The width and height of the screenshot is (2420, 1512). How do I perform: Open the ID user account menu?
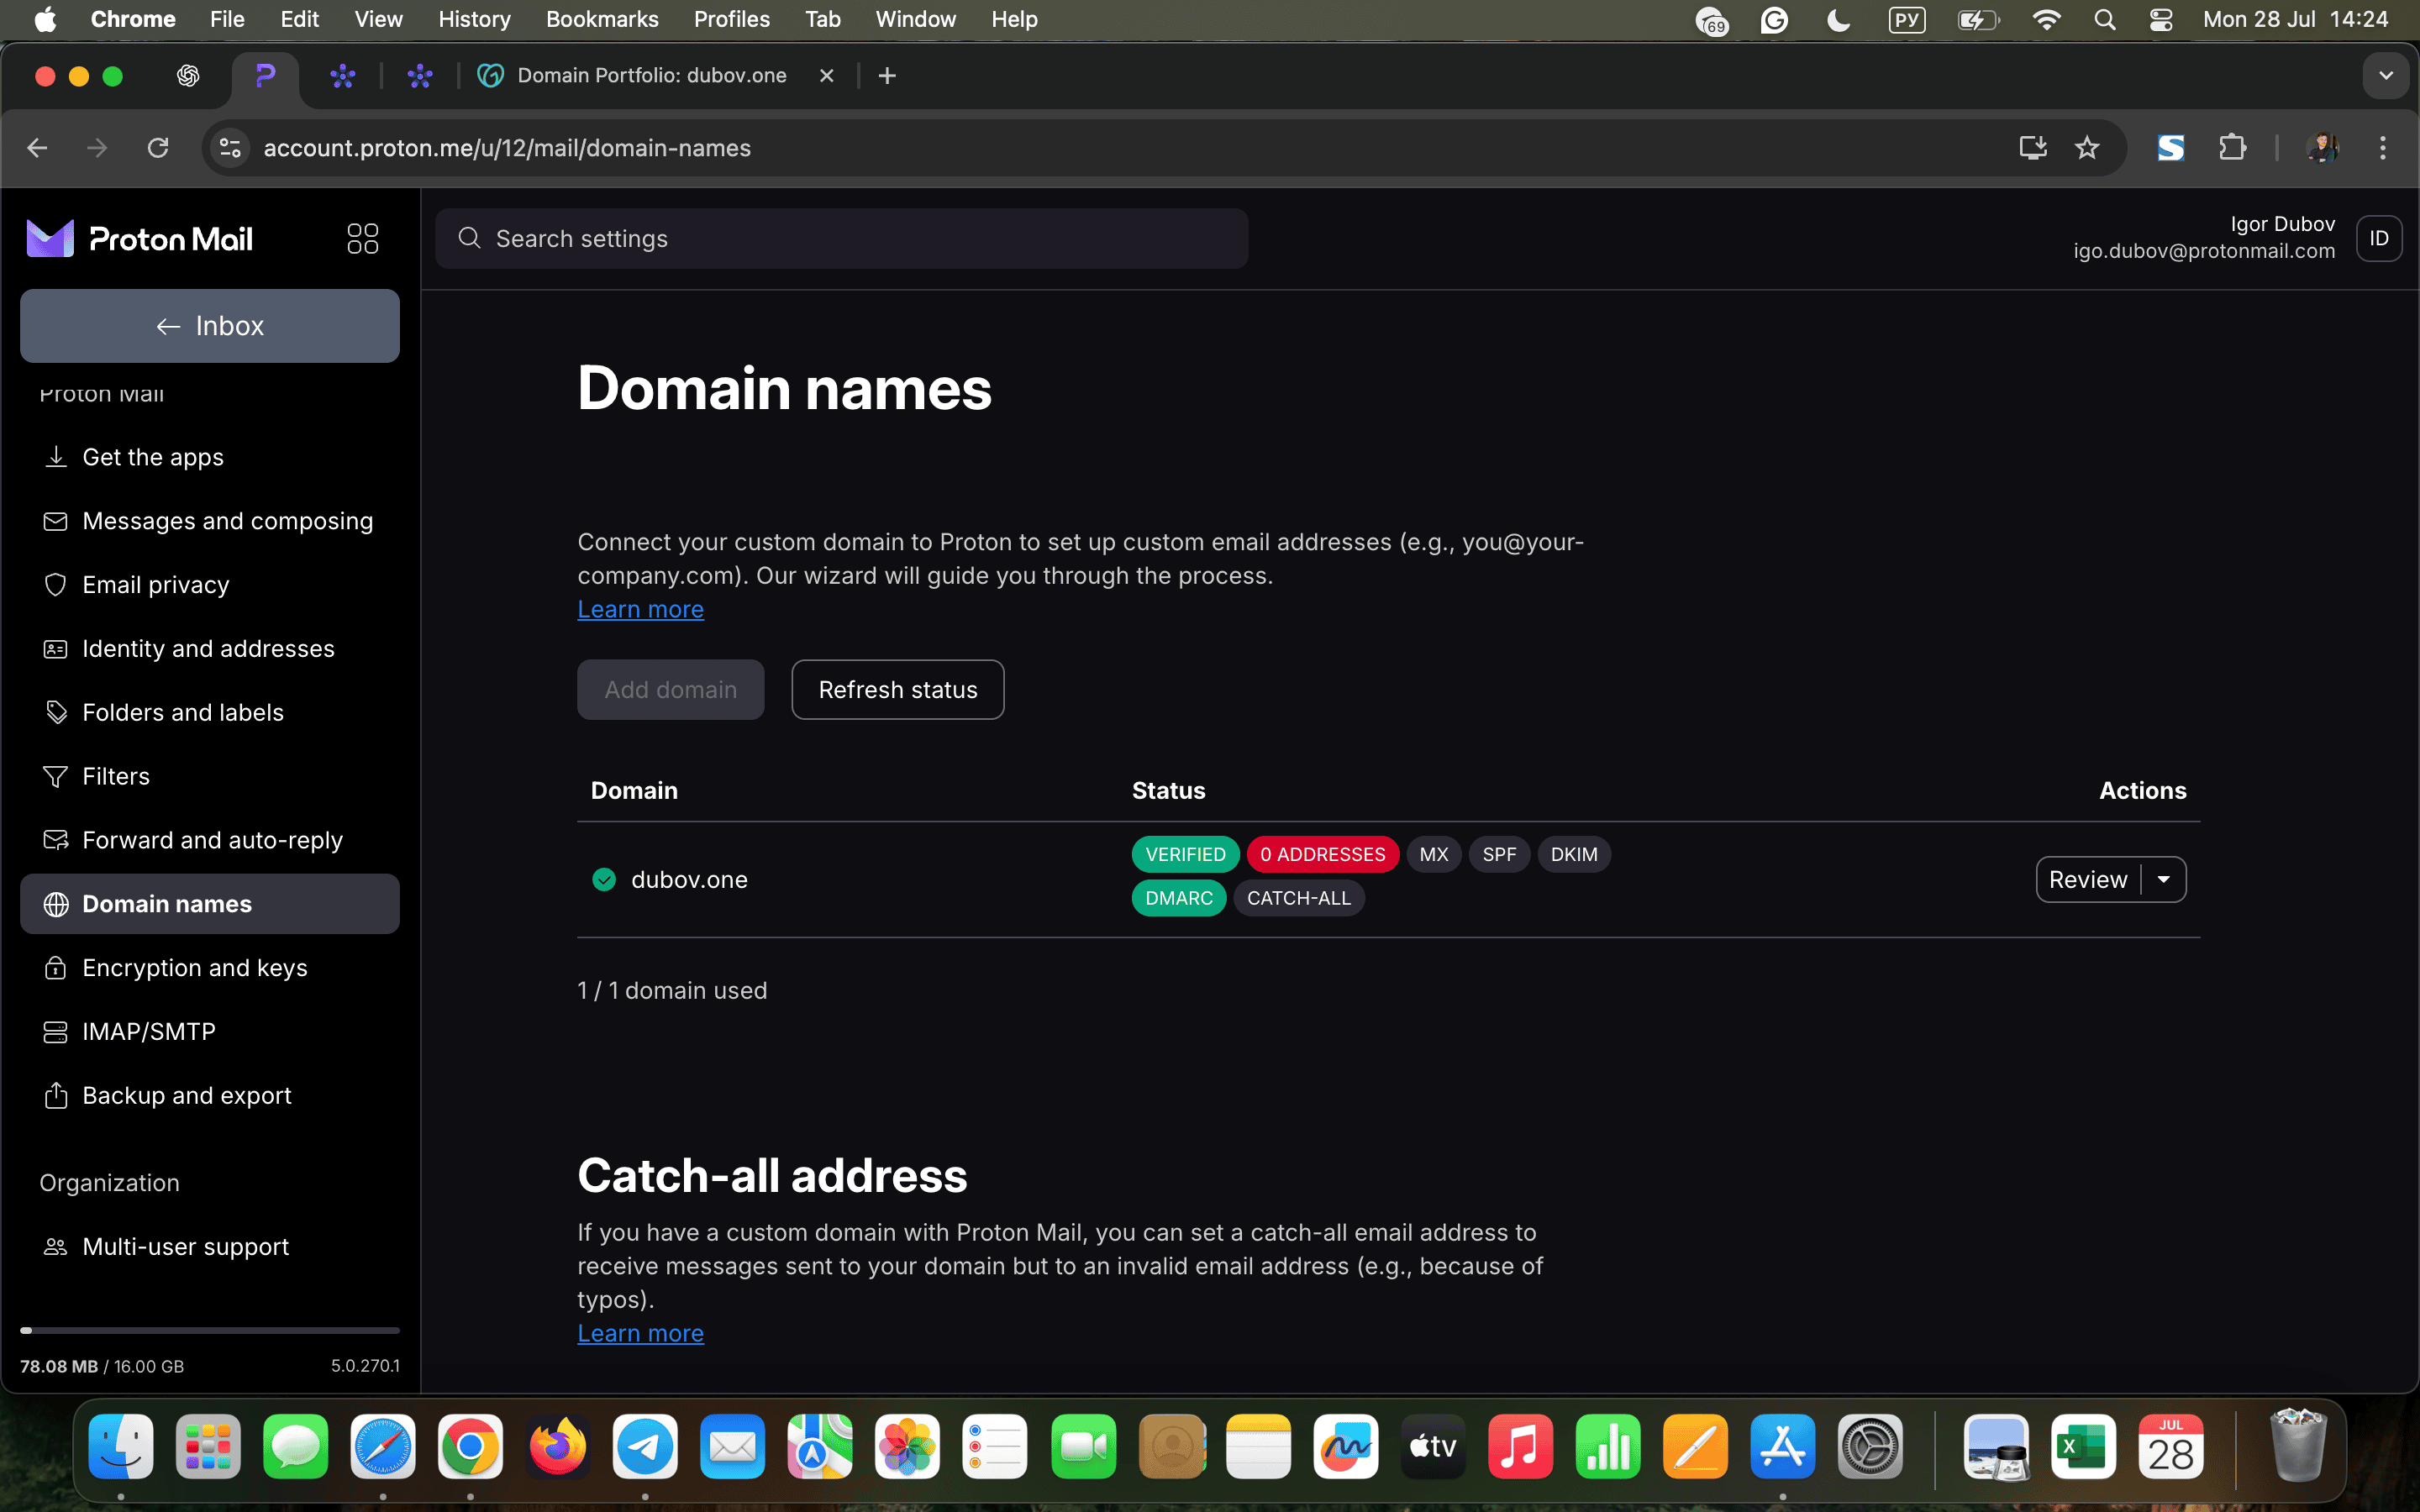tap(2378, 239)
